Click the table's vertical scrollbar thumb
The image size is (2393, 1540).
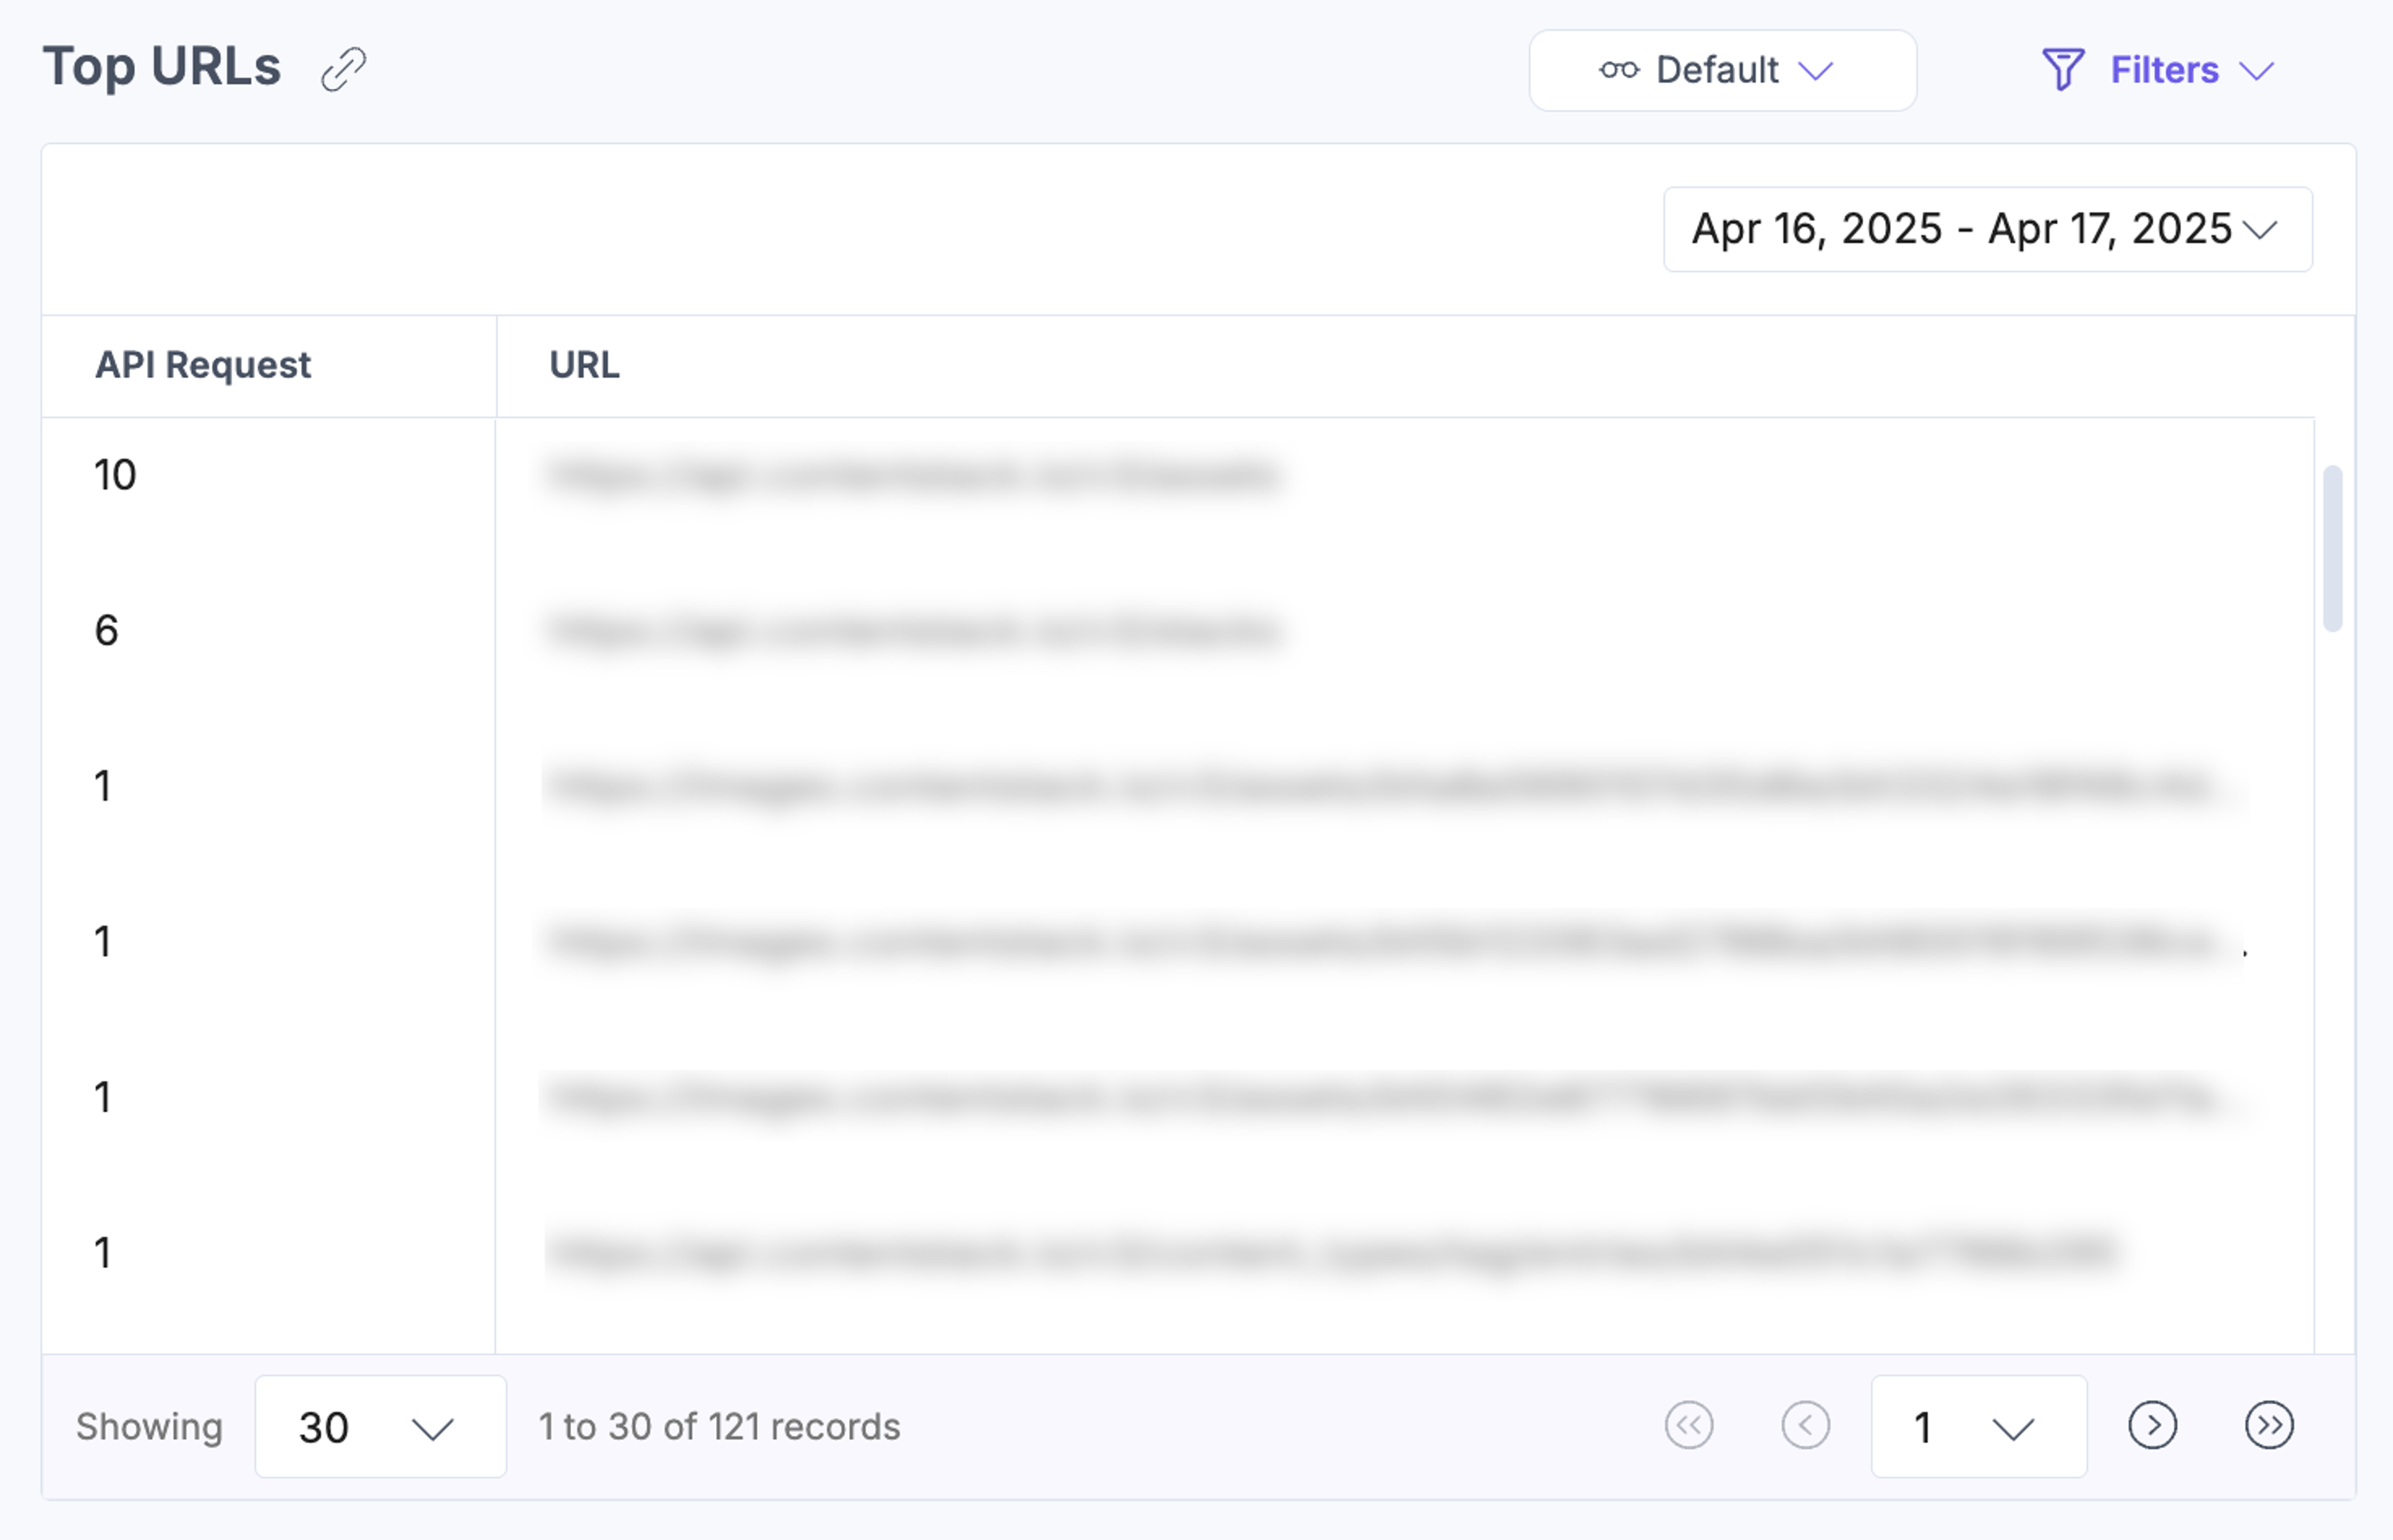point(2332,548)
